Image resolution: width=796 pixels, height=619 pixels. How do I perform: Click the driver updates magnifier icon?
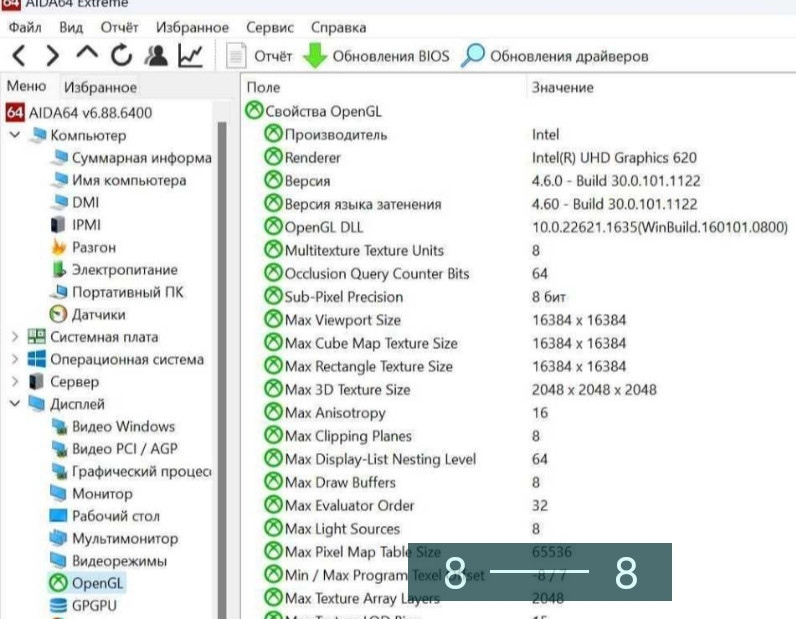click(472, 56)
